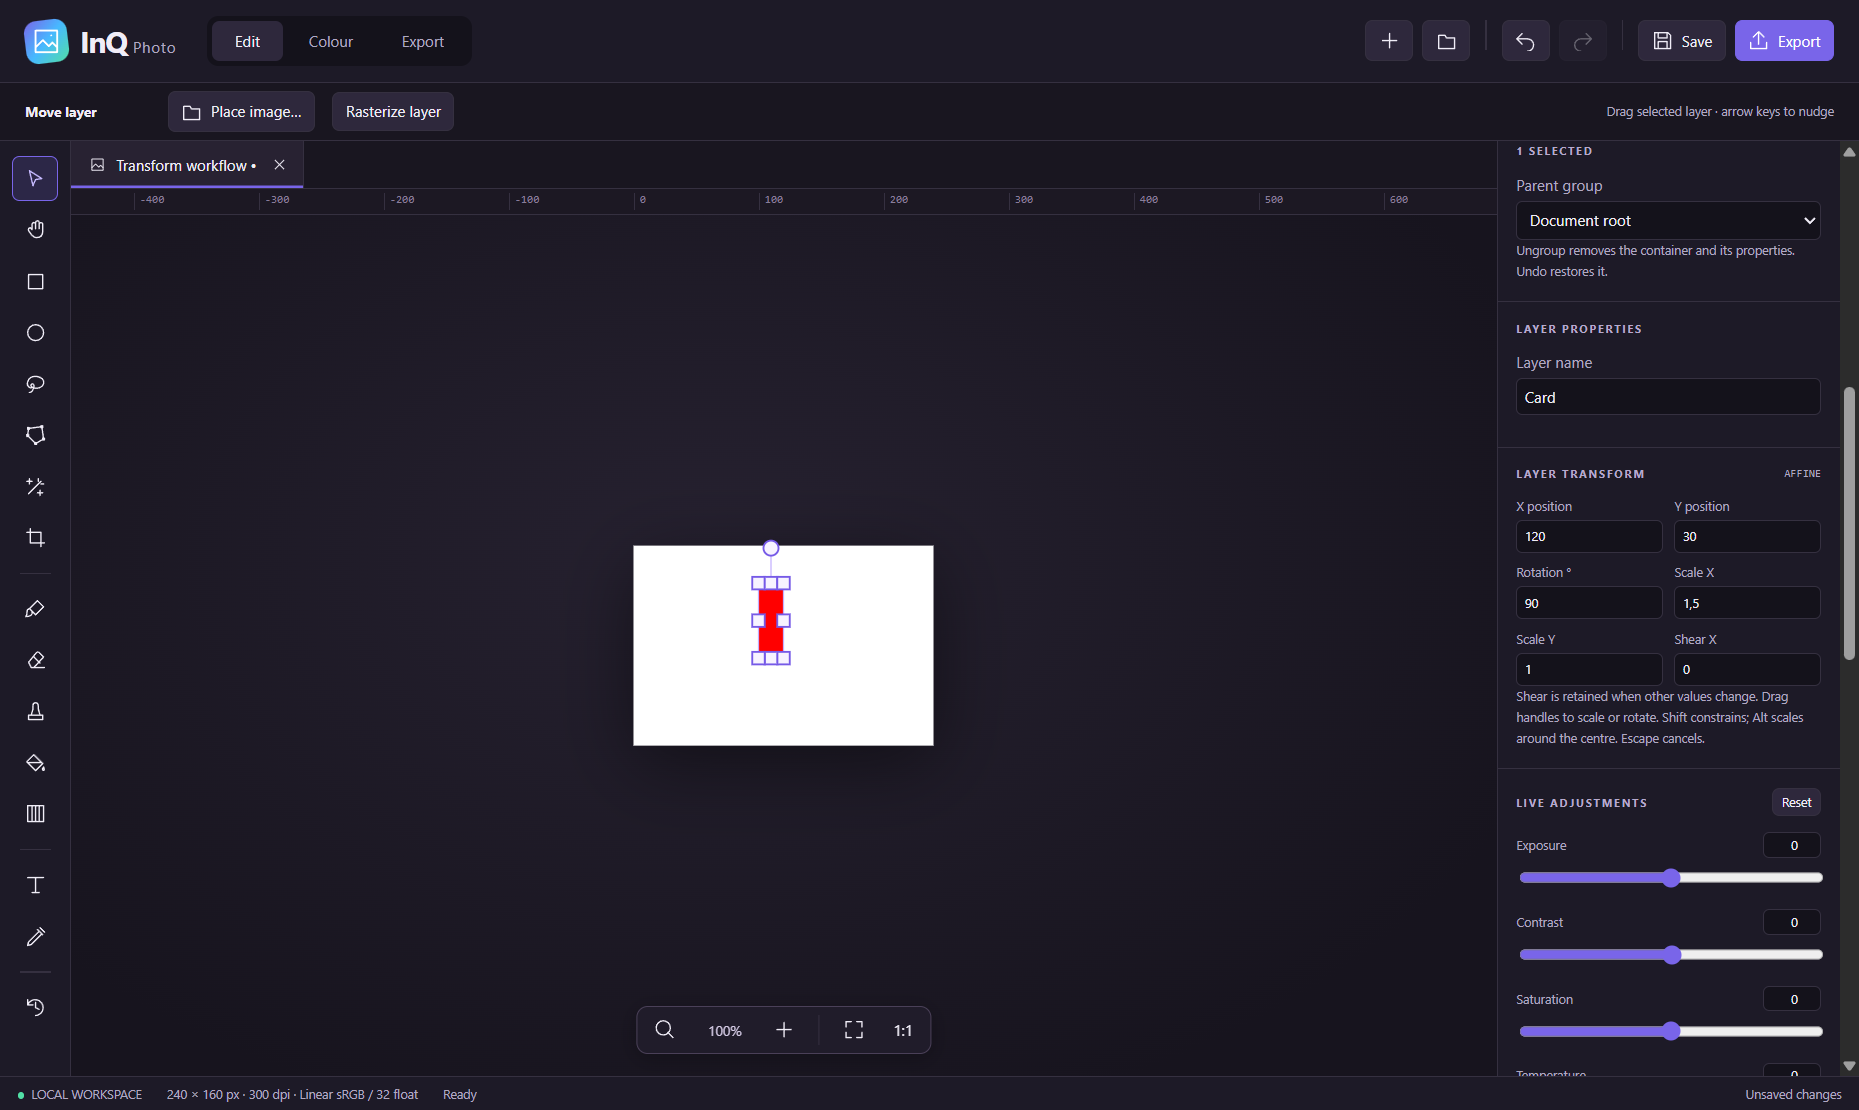Viewport: 1859px width, 1110px height.
Task: Click the X position field
Action: pos(1589,536)
